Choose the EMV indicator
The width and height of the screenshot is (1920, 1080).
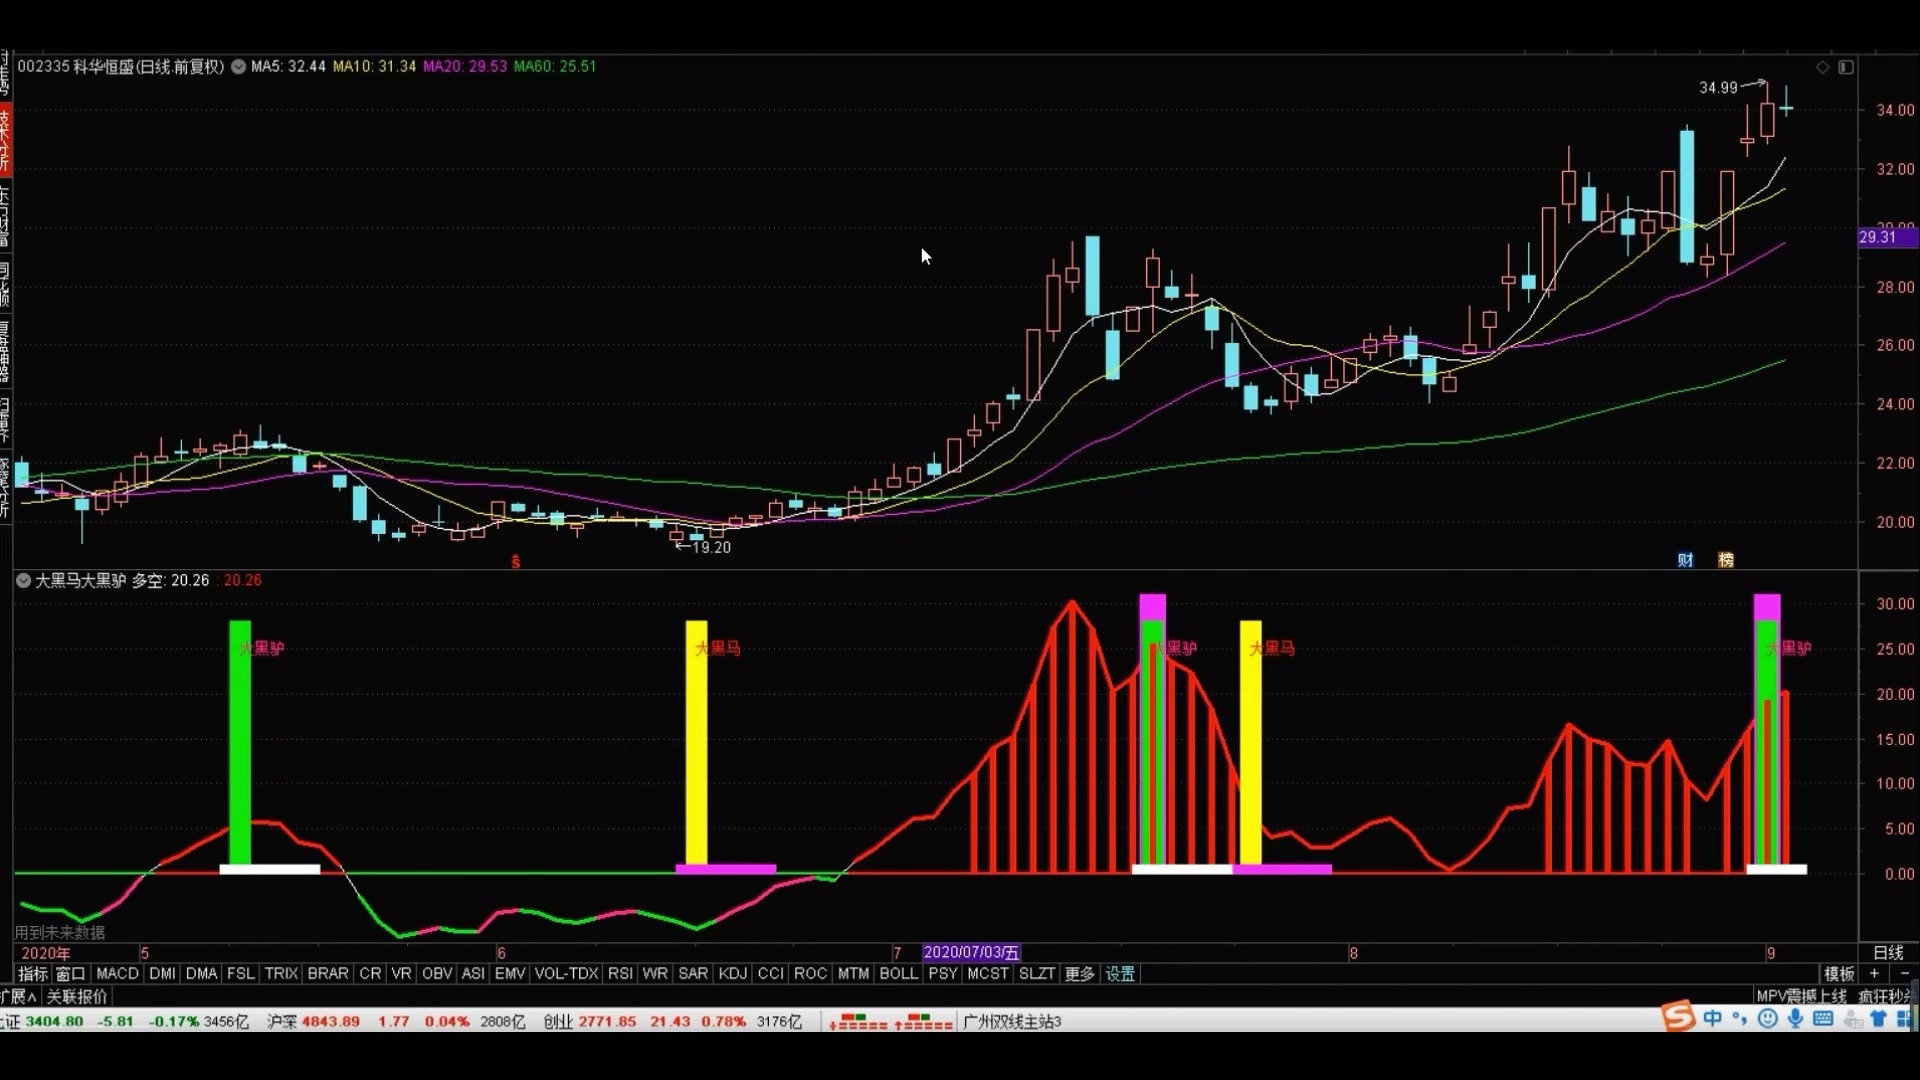click(x=510, y=973)
